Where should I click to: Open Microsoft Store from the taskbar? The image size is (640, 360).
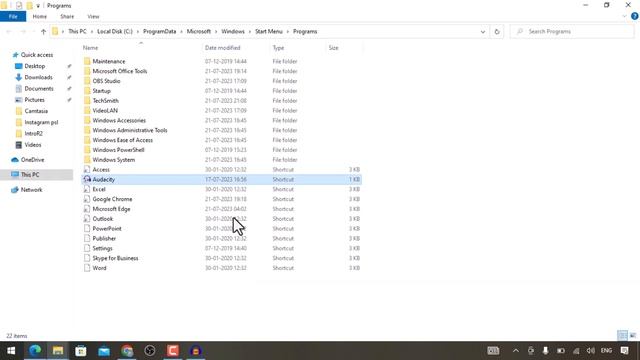click(x=81, y=351)
